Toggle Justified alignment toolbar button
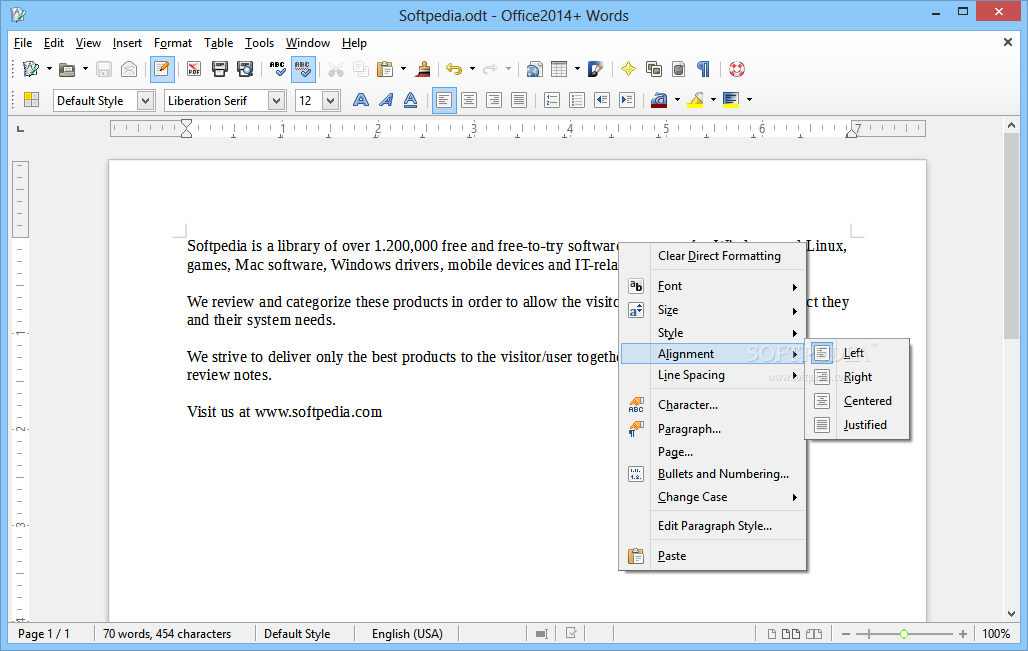 [519, 100]
